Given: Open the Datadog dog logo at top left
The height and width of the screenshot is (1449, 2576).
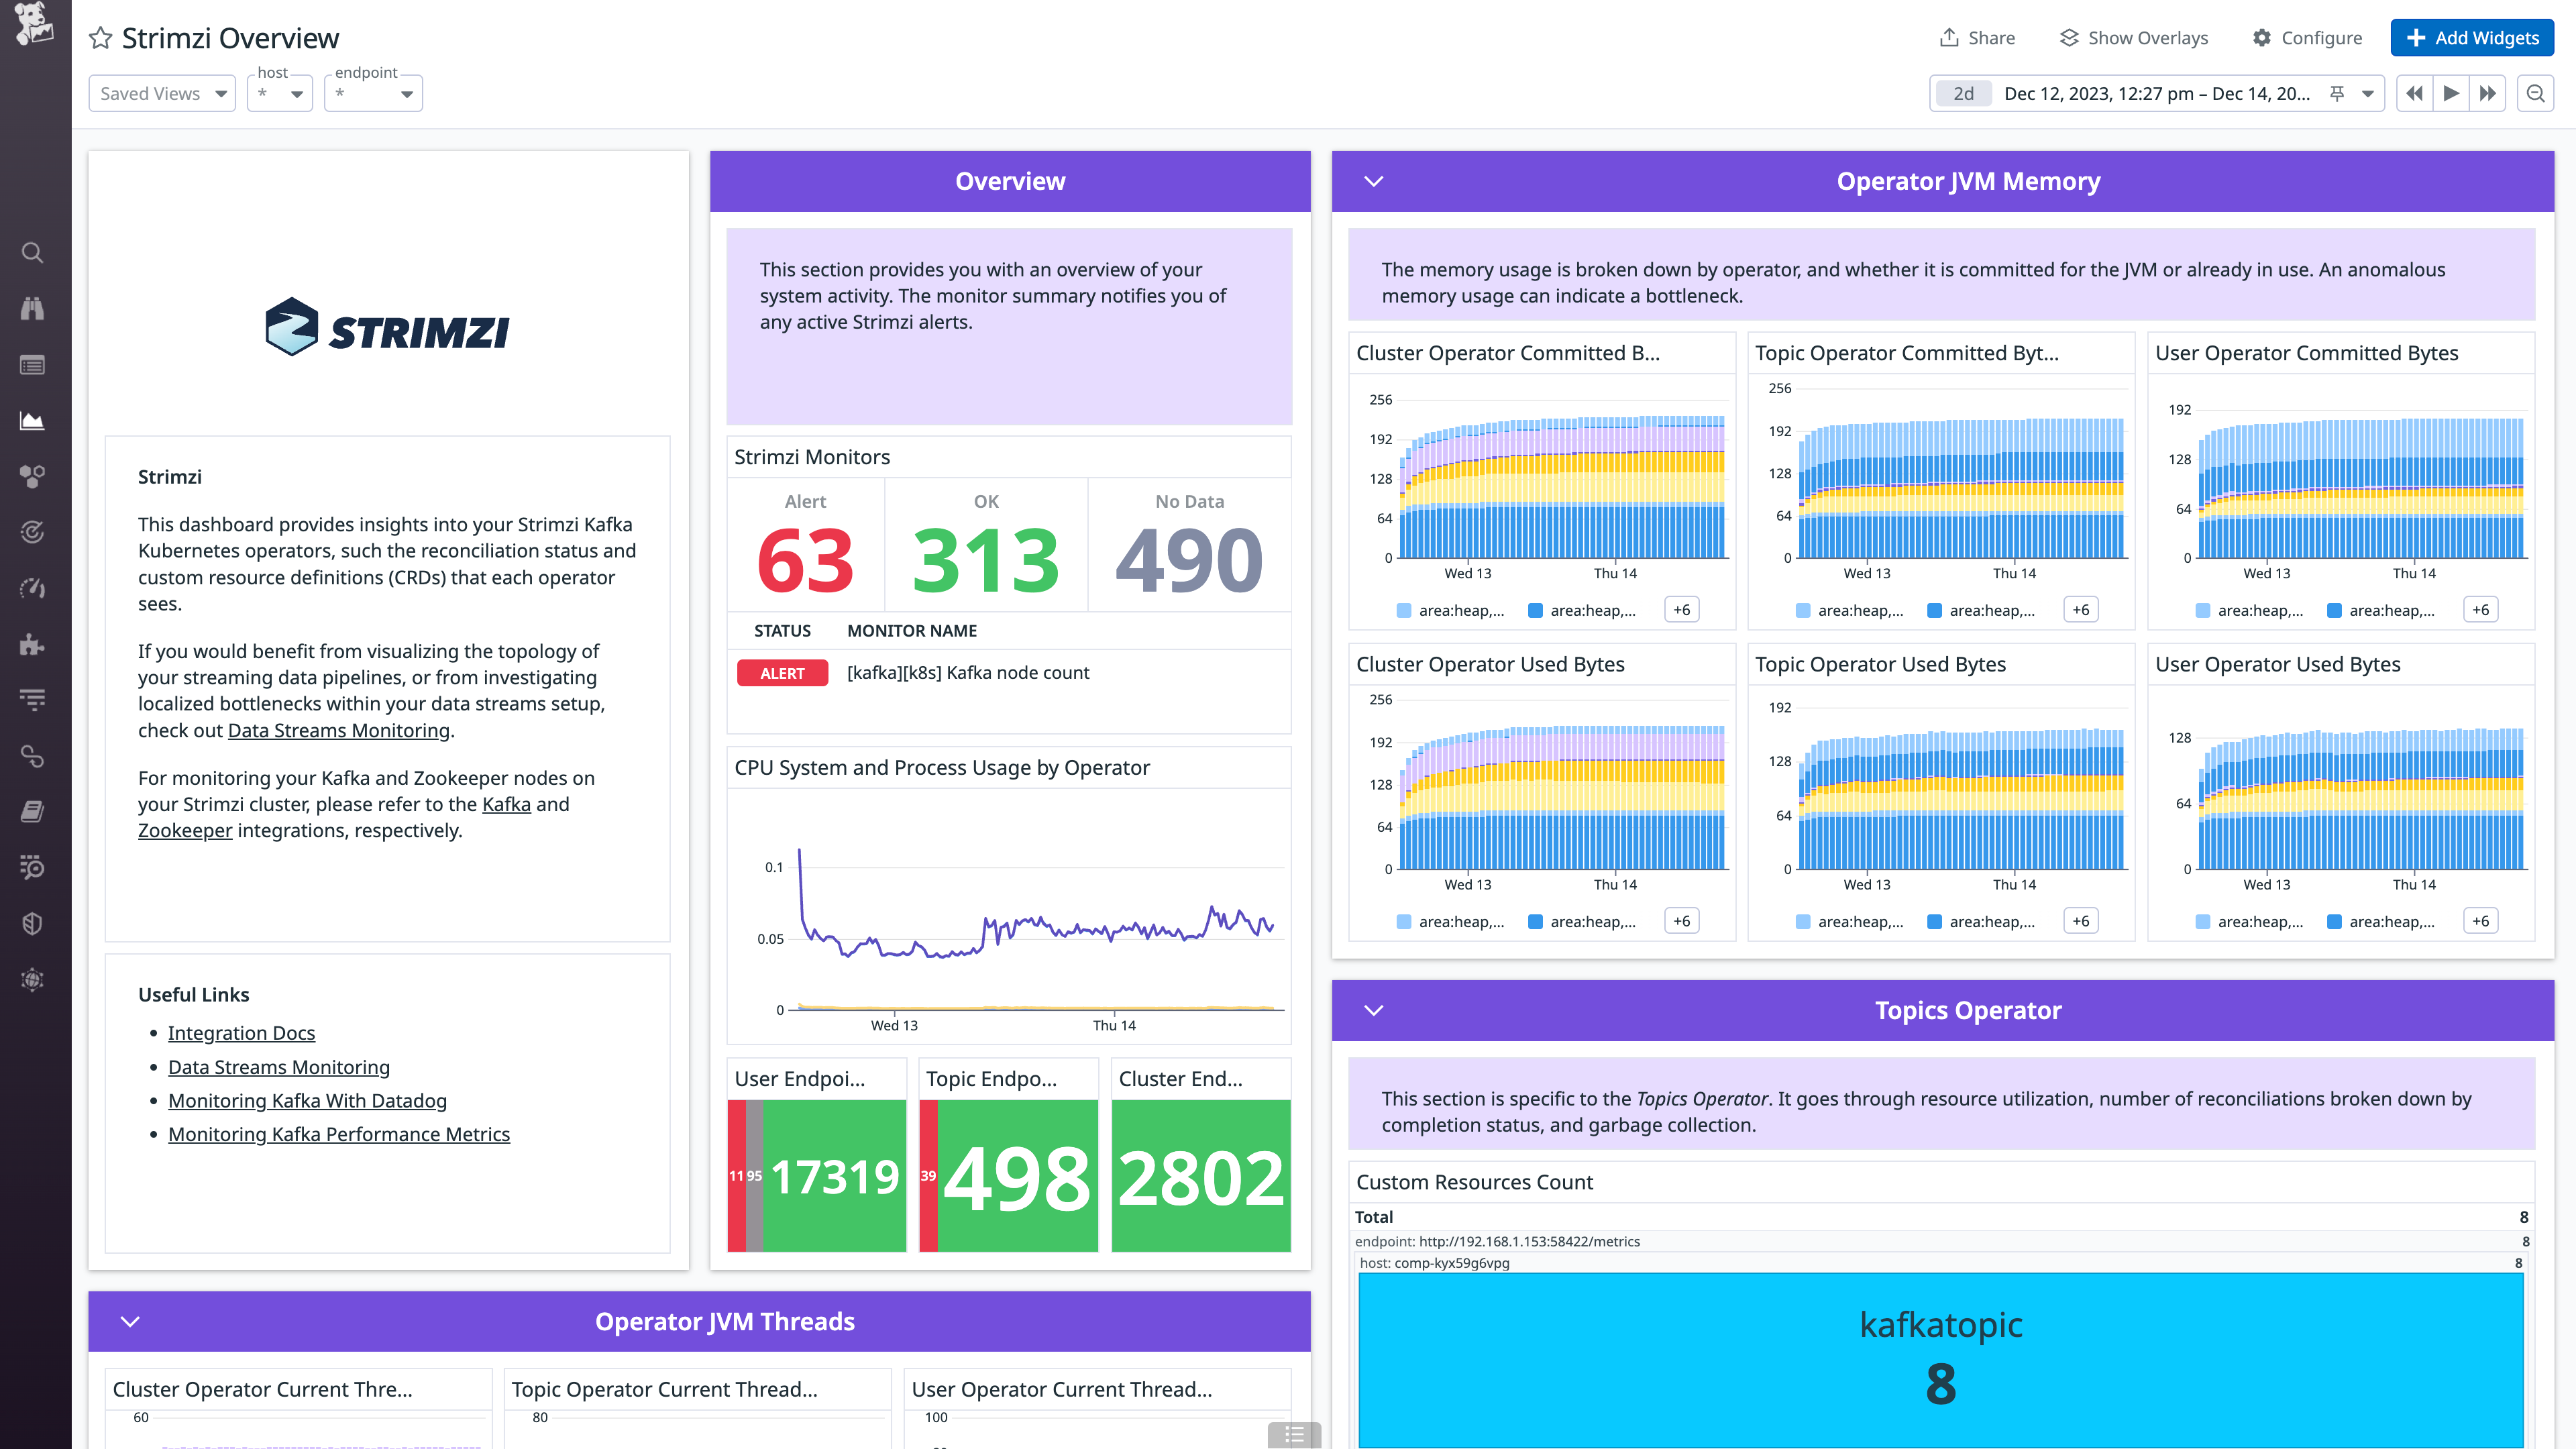Looking at the screenshot, I should 32,25.
